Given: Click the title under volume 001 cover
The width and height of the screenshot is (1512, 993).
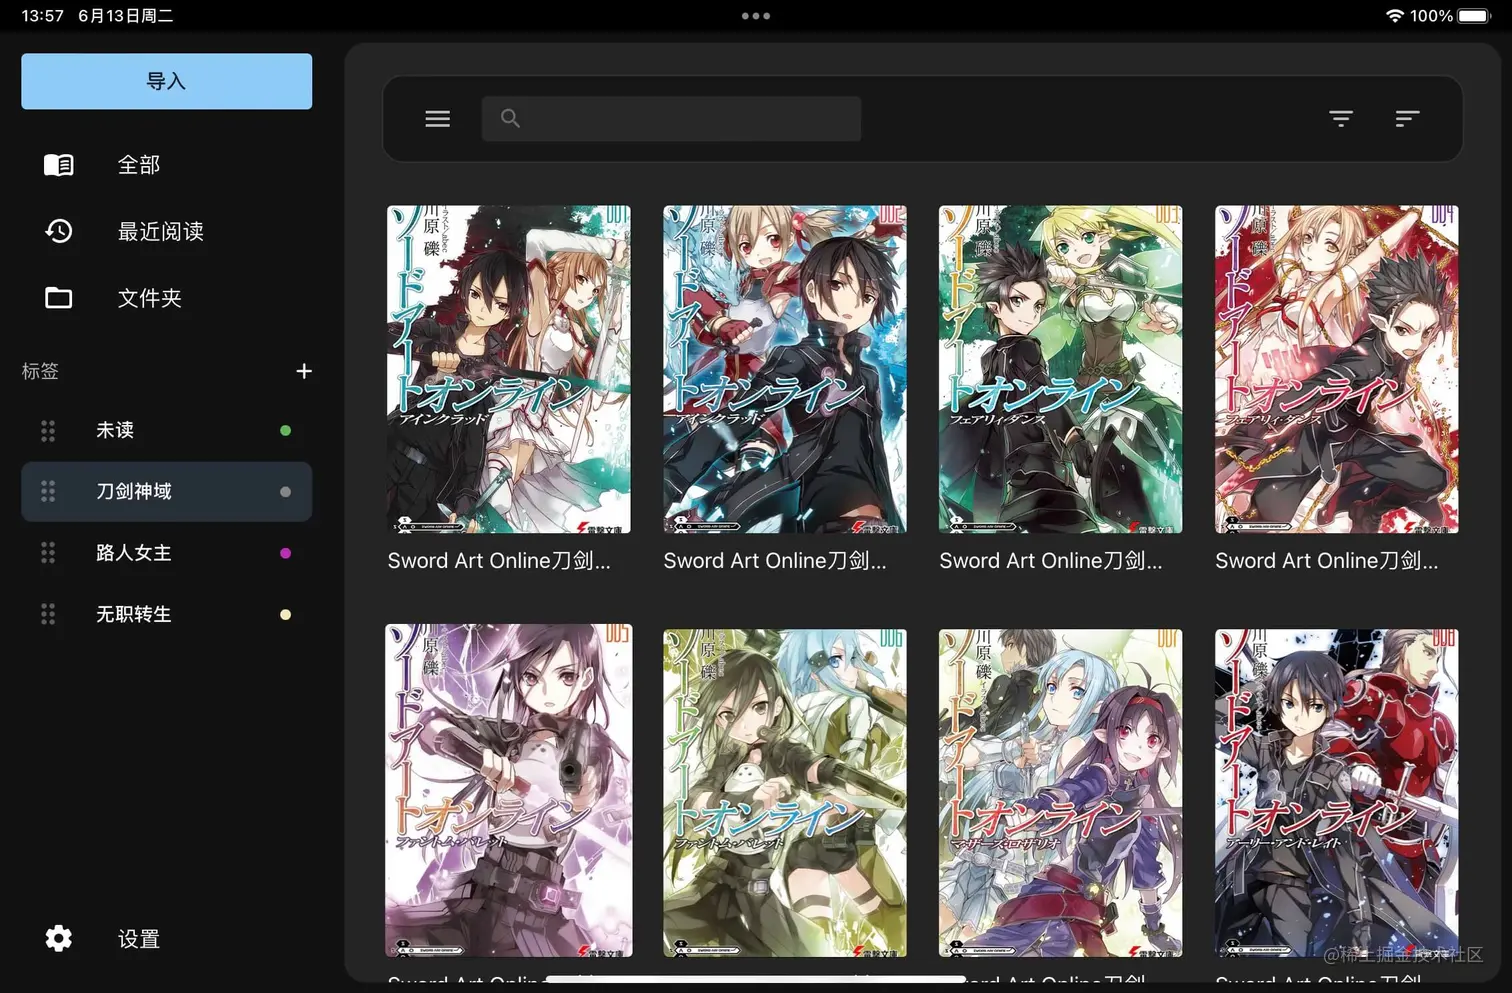Looking at the screenshot, I should (499, 561).
